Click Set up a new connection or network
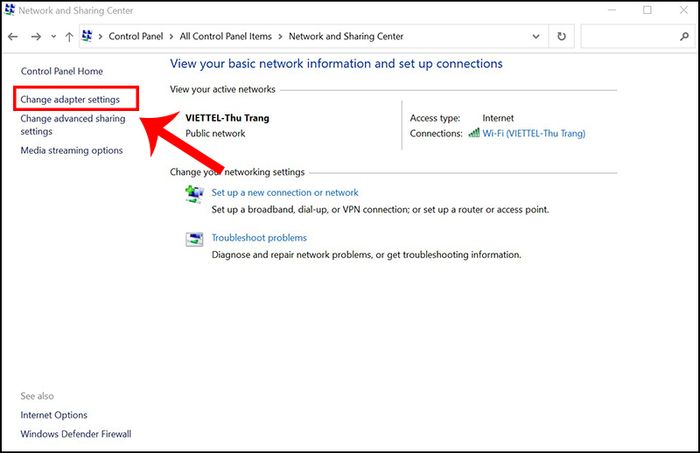 tap(285, 192)
